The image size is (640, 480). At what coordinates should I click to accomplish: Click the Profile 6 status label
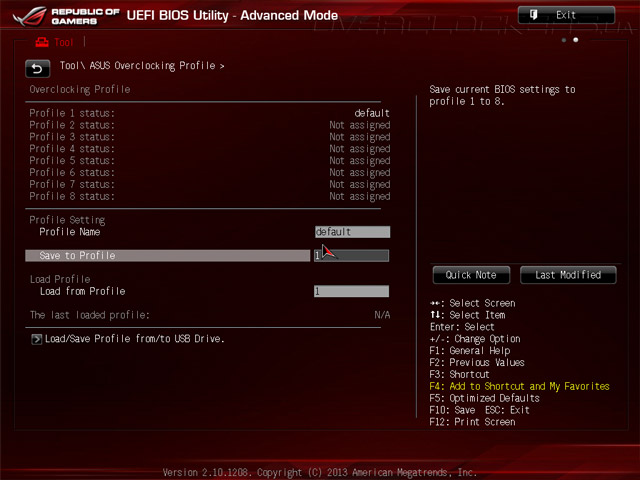72,172
